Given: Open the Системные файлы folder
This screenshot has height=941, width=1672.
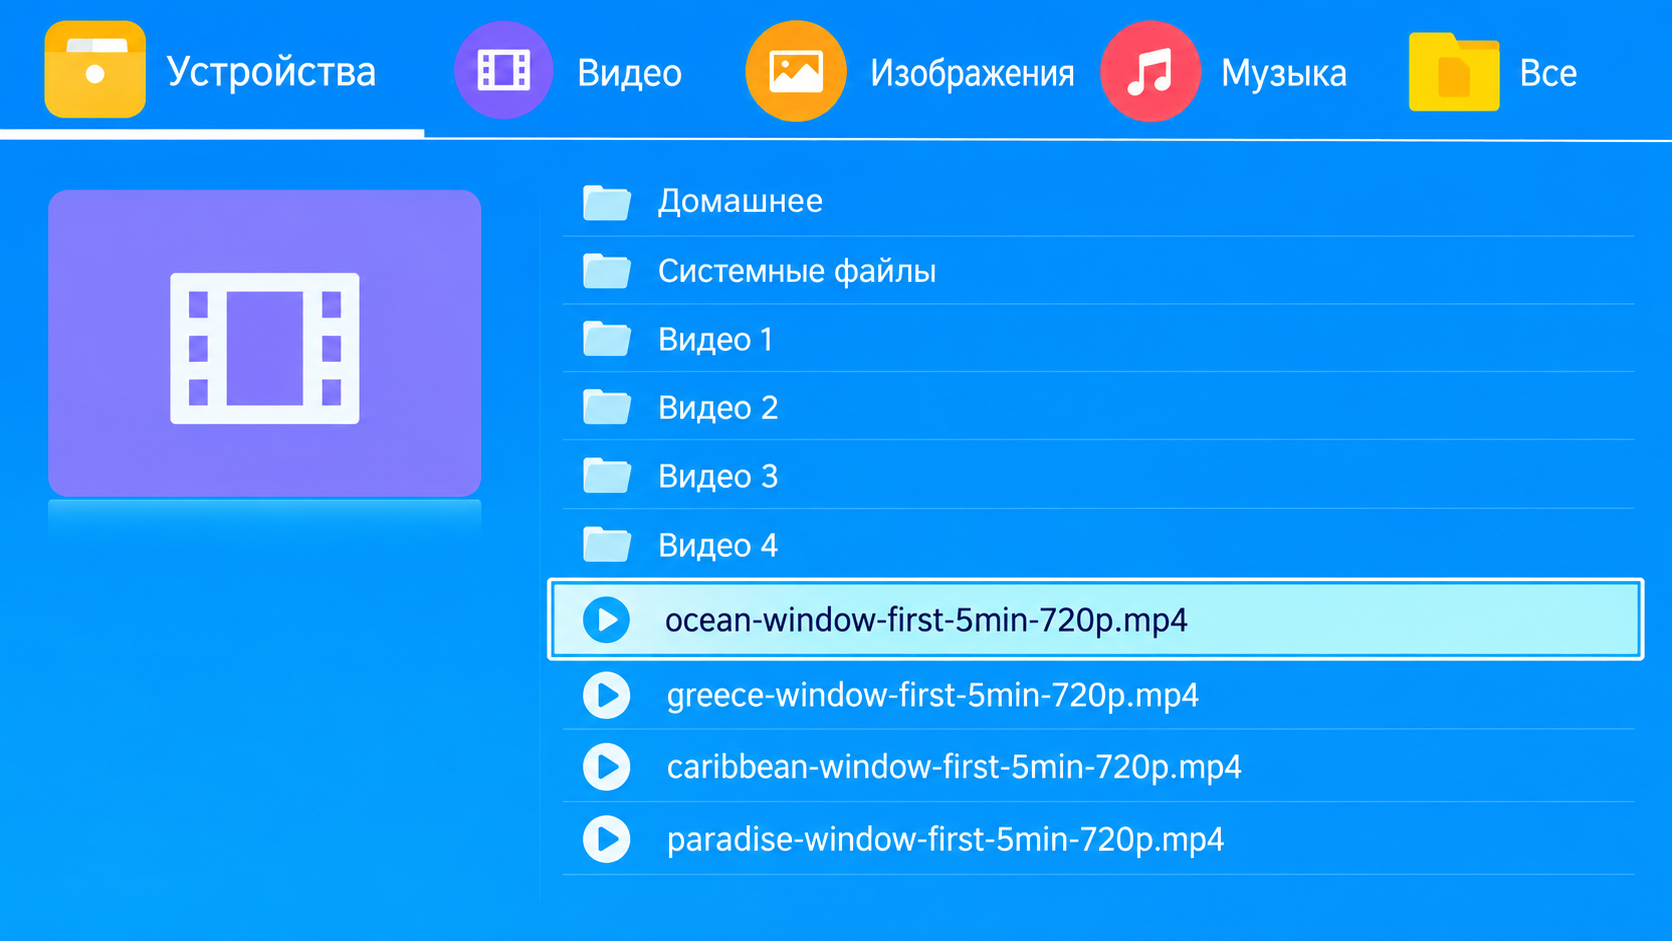Looking at the screenshot, I should click(1098, 271).
